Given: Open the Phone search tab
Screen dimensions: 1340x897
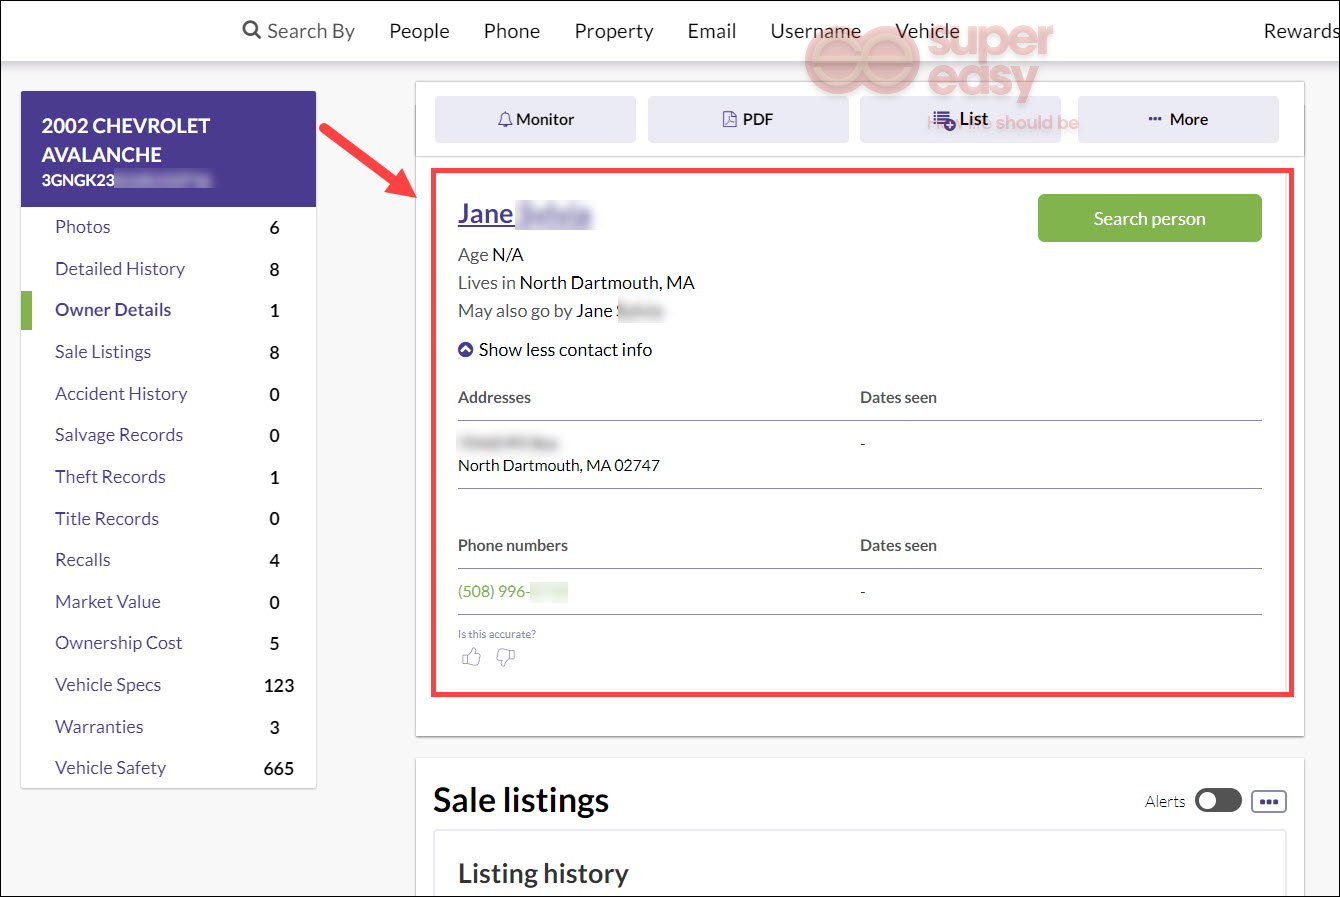Looking at the screenshot, I should tap(512, 31).
